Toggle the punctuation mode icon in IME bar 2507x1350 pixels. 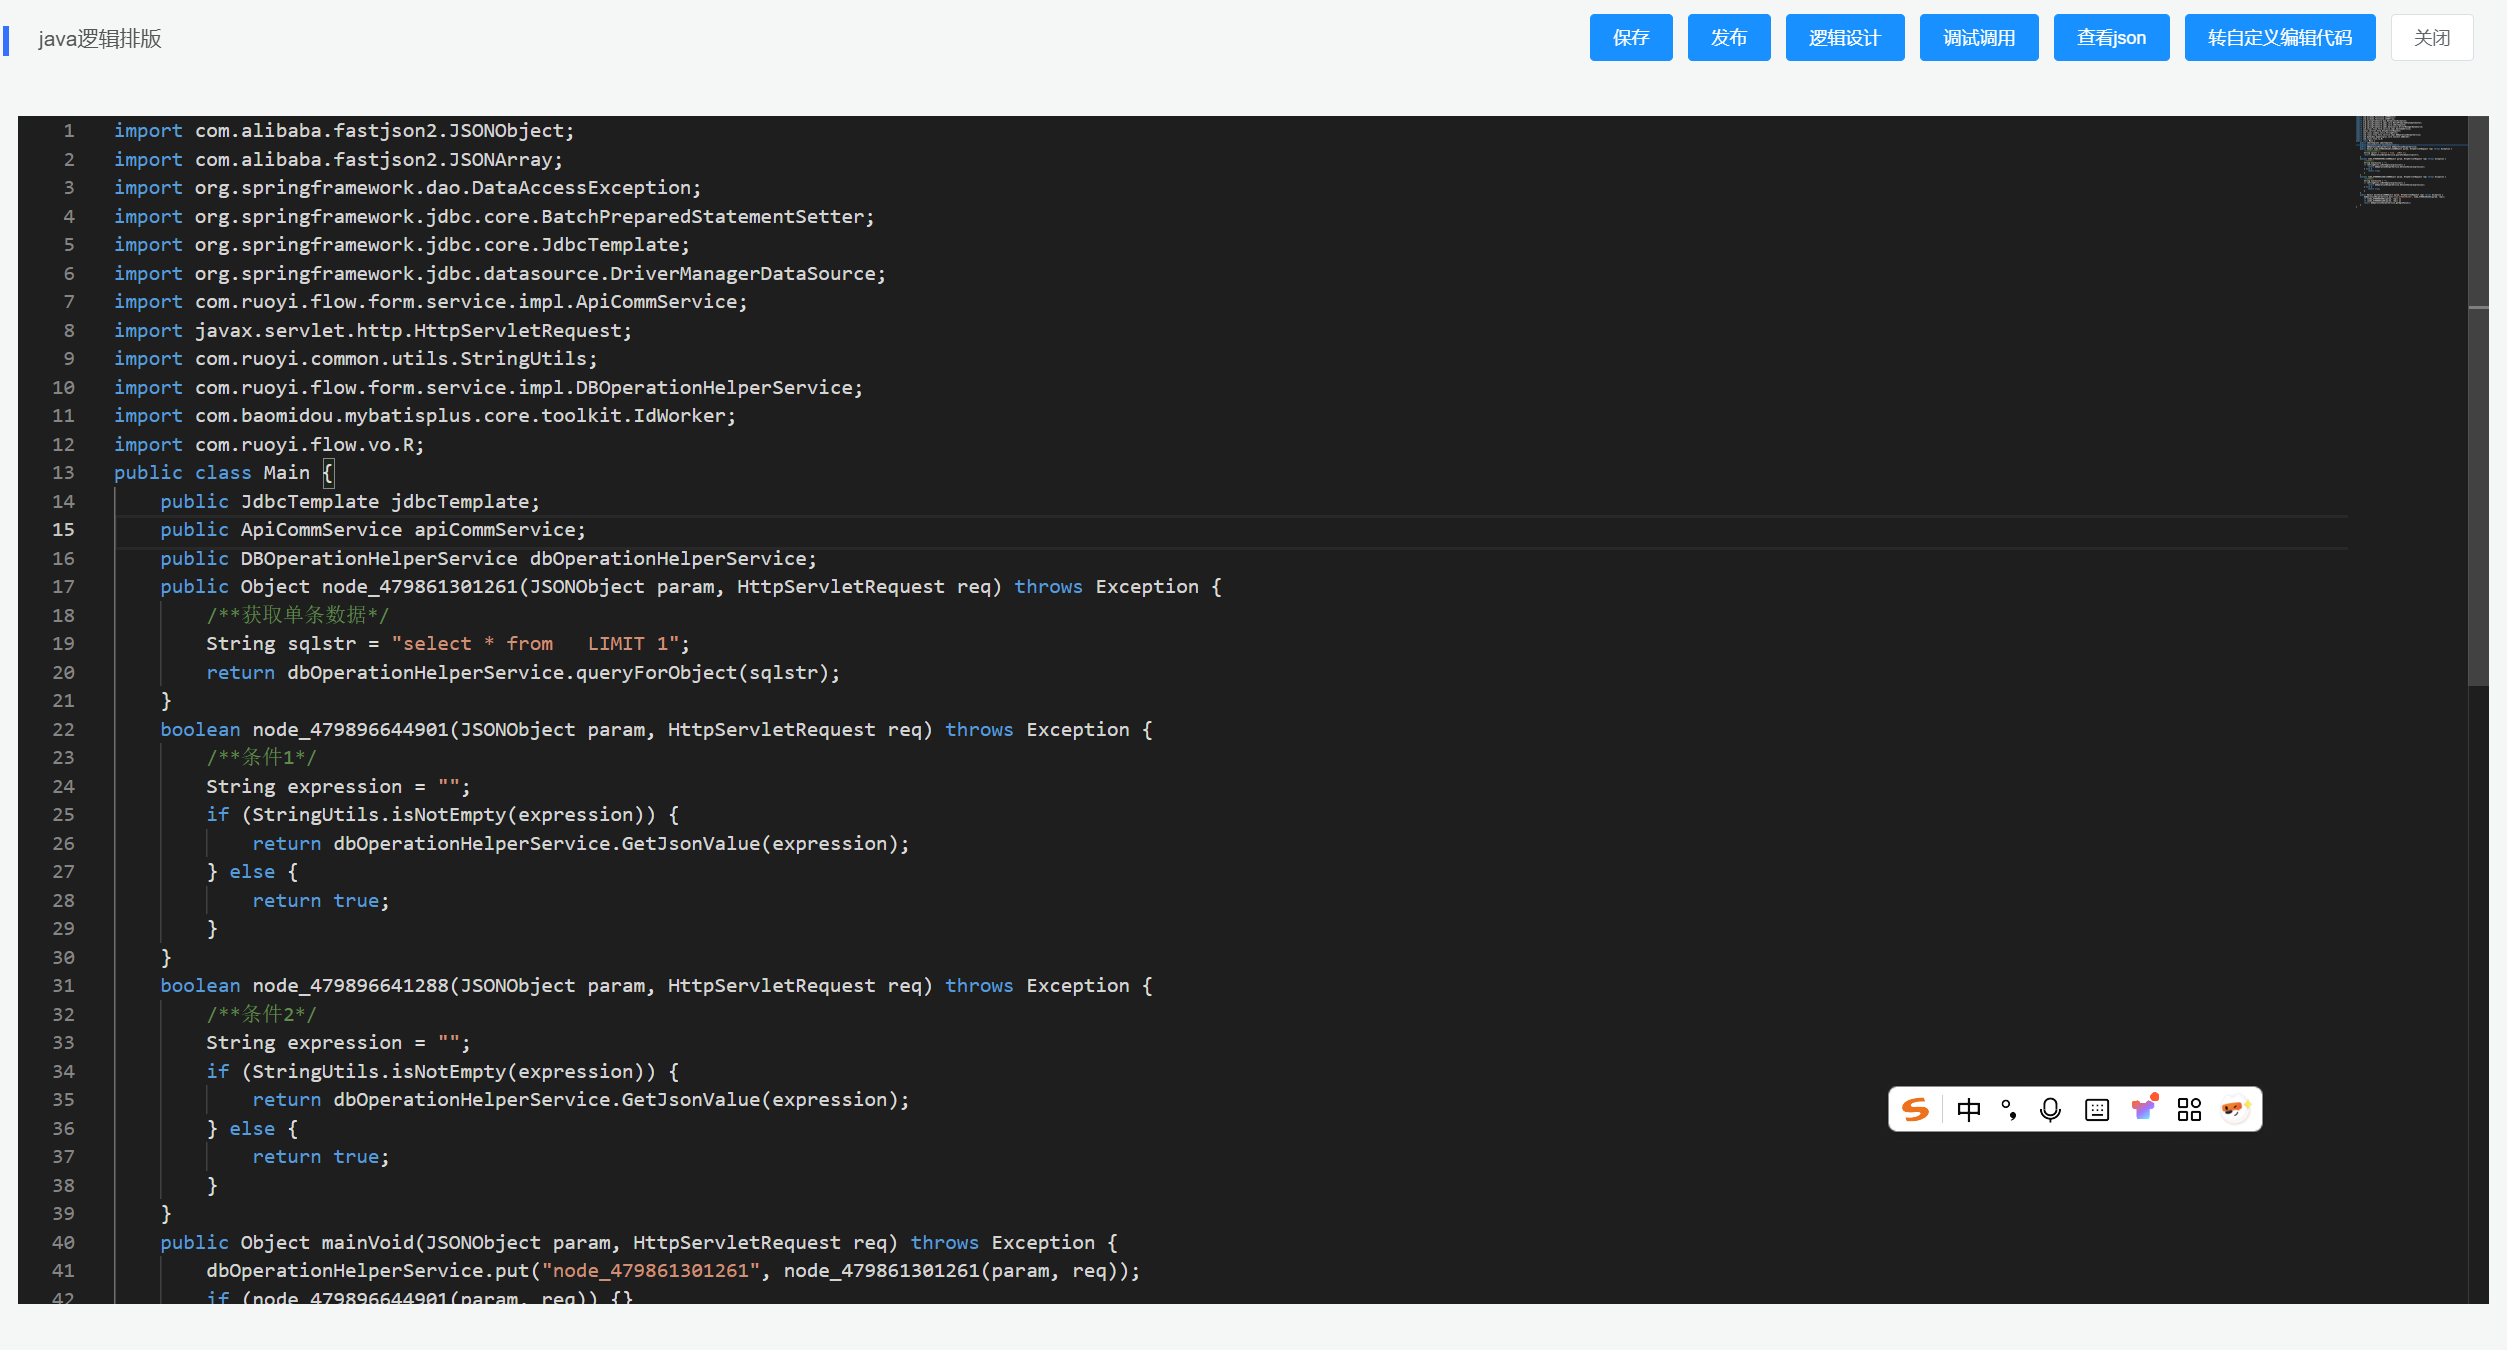pyautogui.click(x=2009, y=1110)
